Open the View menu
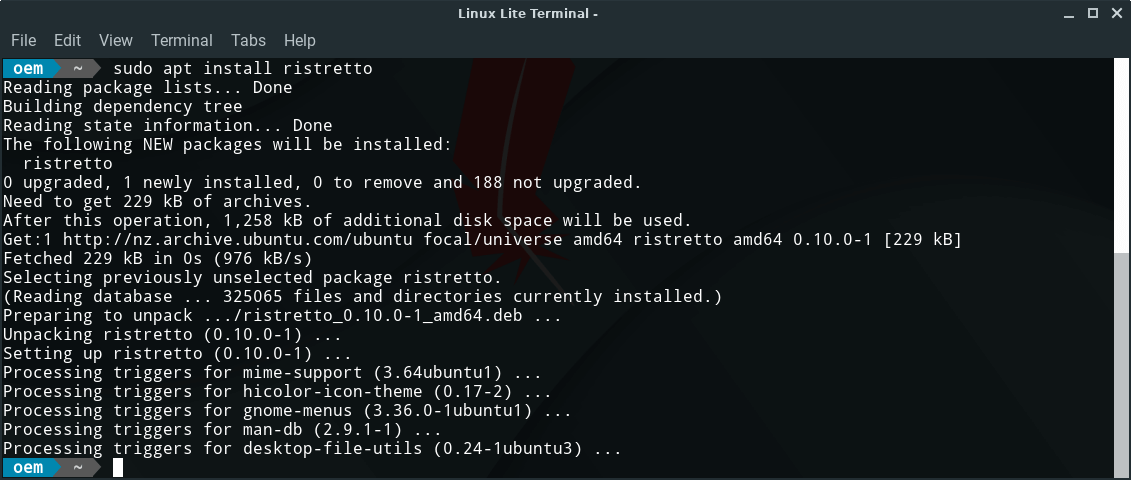Screen dimensions: 1131x480 pyautogui.click(x=116, y=41)
